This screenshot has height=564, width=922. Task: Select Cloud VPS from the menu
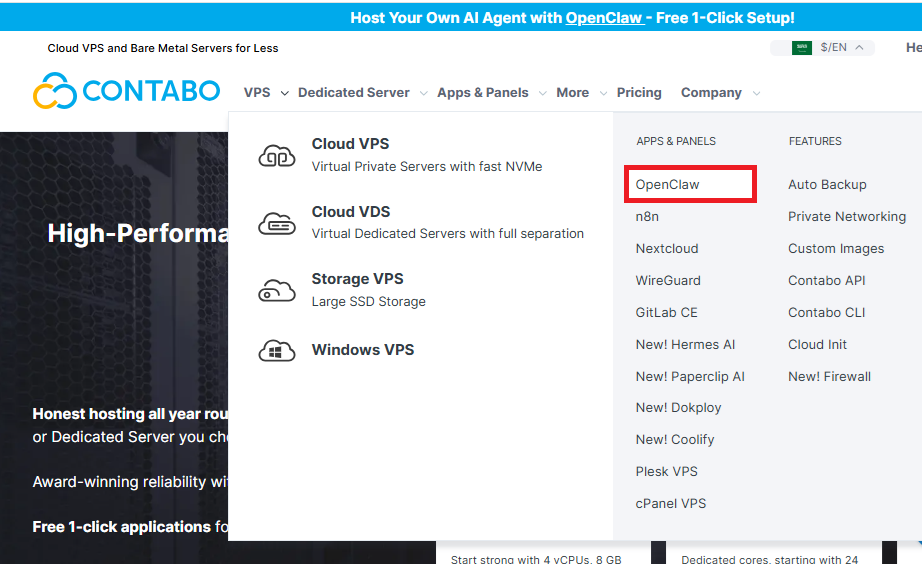click(x=350, y=144)
